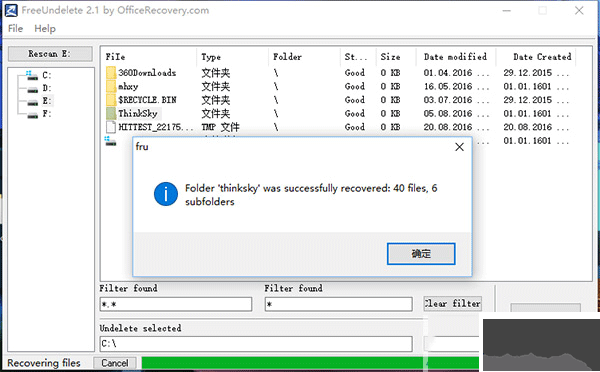
Task: Click the ThinkSky folder icon
Action: (111, 114)
